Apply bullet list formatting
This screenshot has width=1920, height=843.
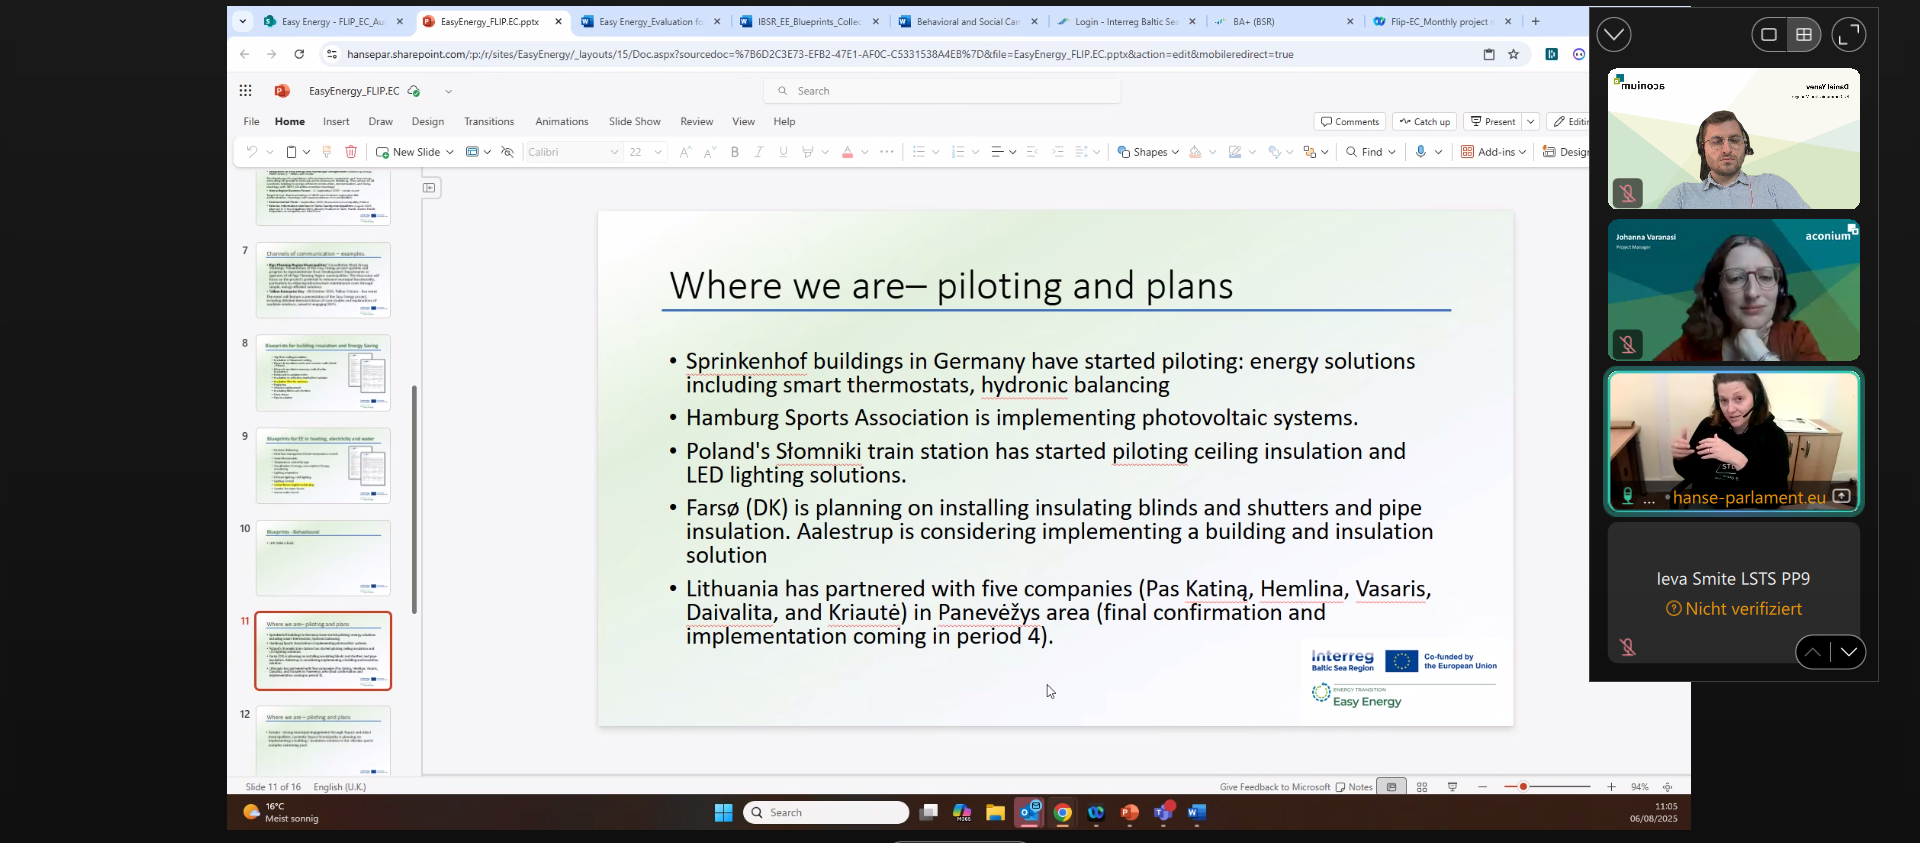pos(918,152)
